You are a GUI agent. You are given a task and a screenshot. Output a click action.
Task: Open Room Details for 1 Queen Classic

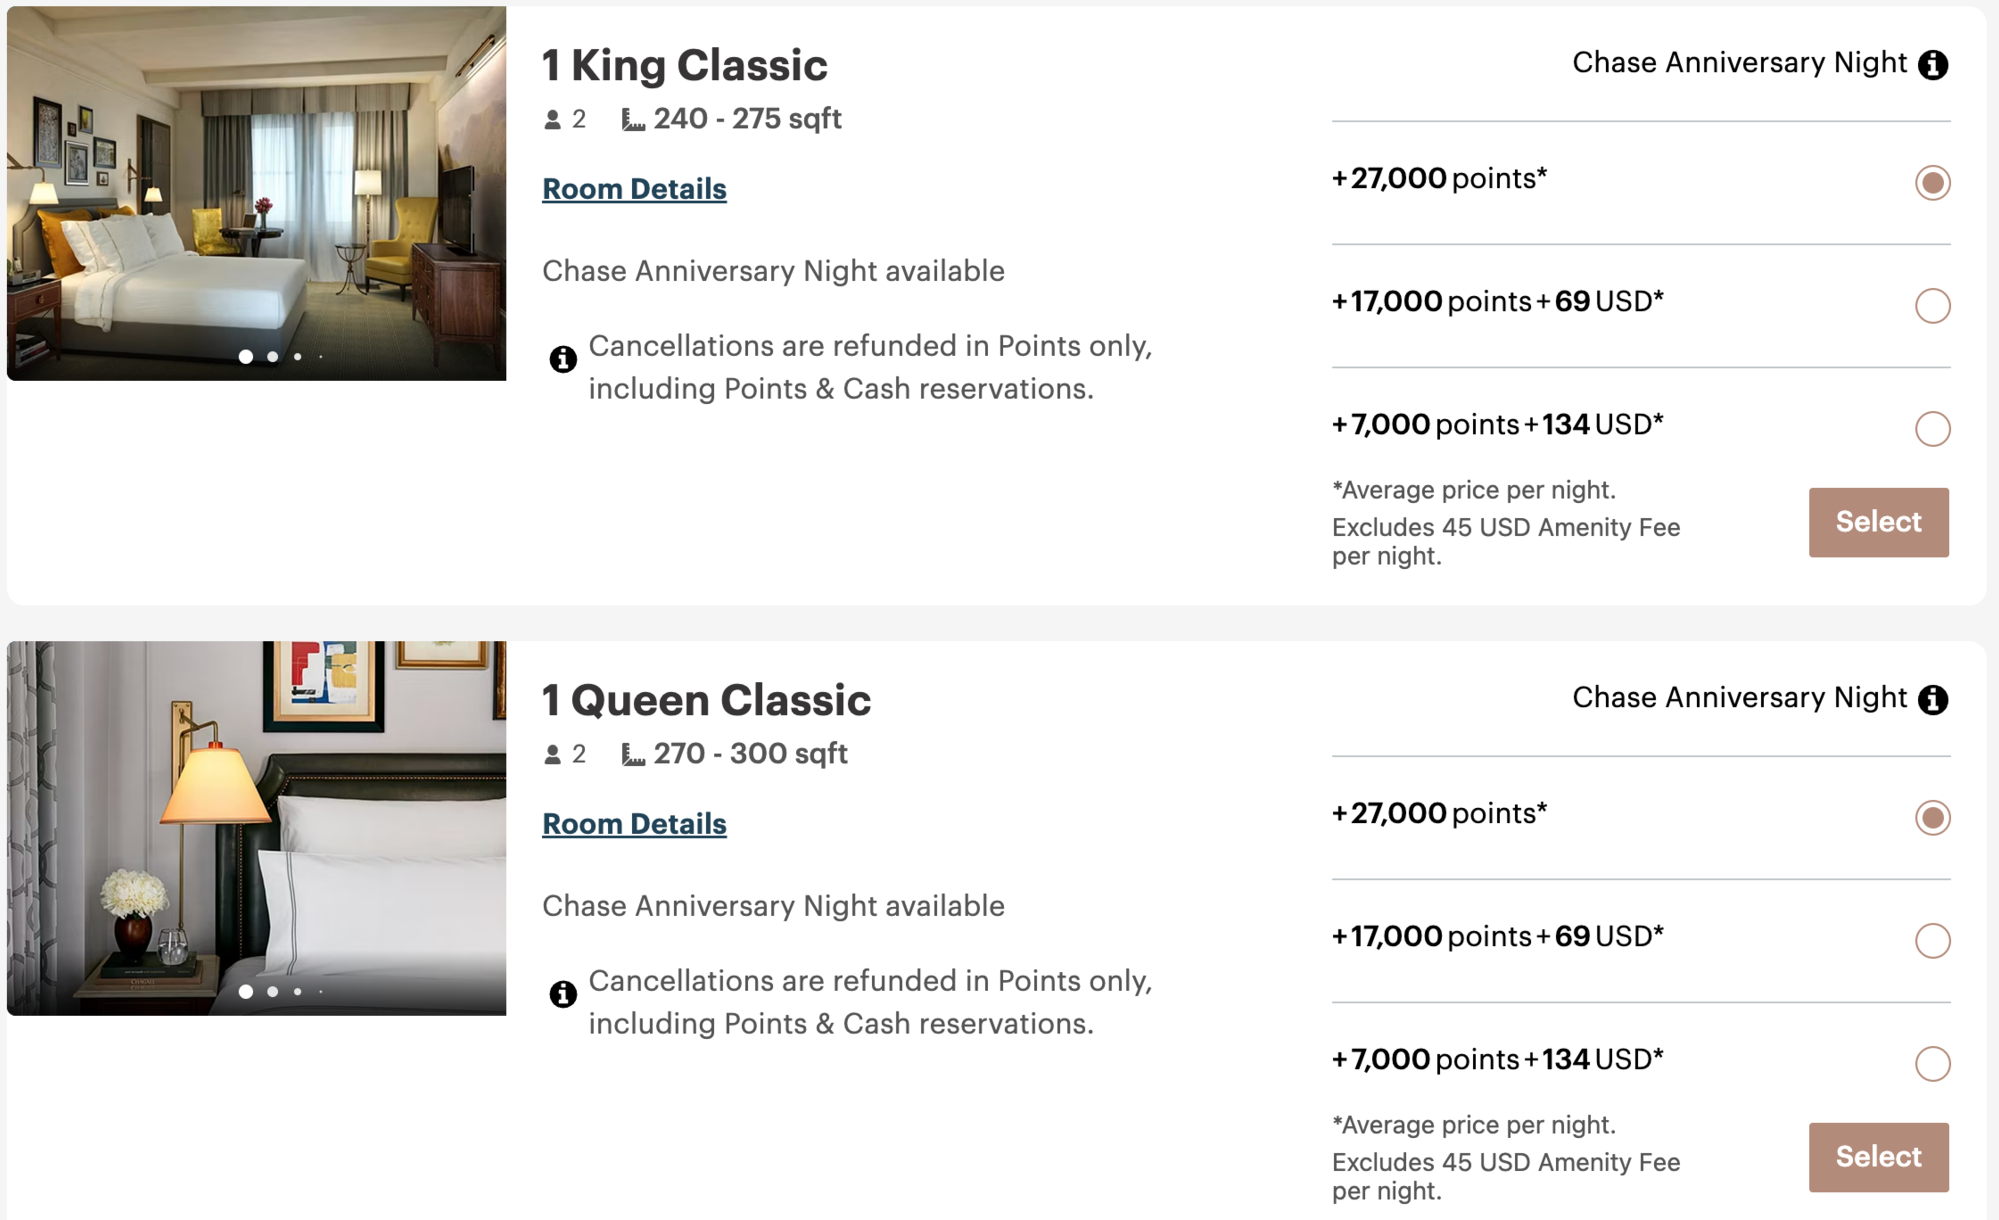634,823
